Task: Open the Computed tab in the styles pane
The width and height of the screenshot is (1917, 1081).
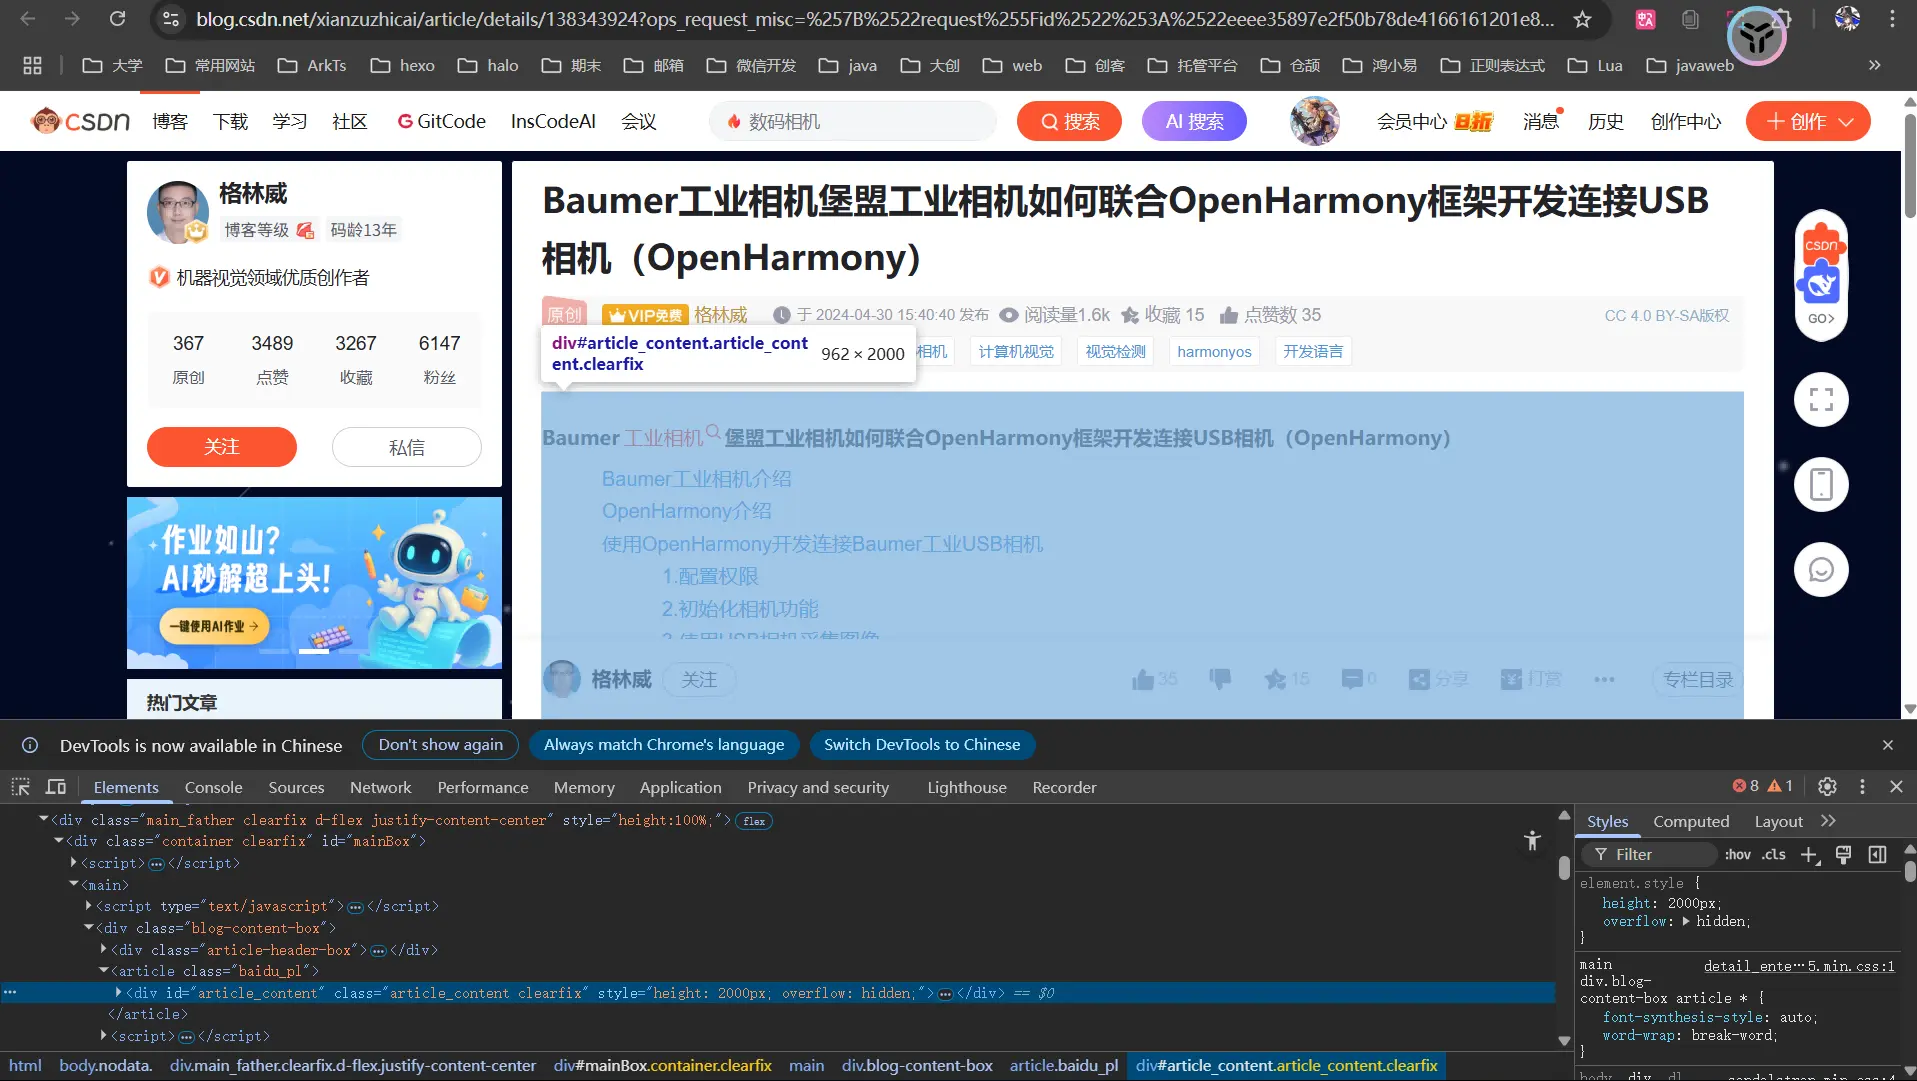Action: point(1690,821)
